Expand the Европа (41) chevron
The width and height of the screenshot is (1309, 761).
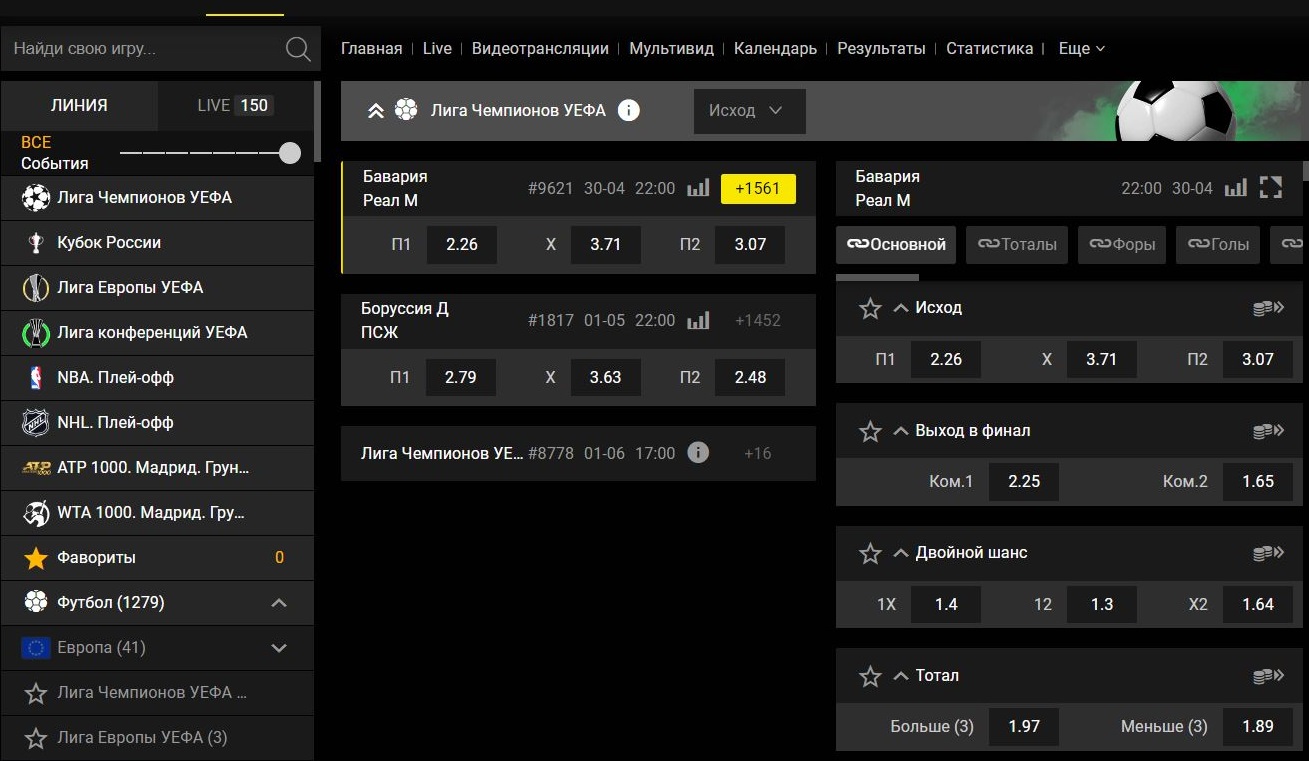pos(279,648)
